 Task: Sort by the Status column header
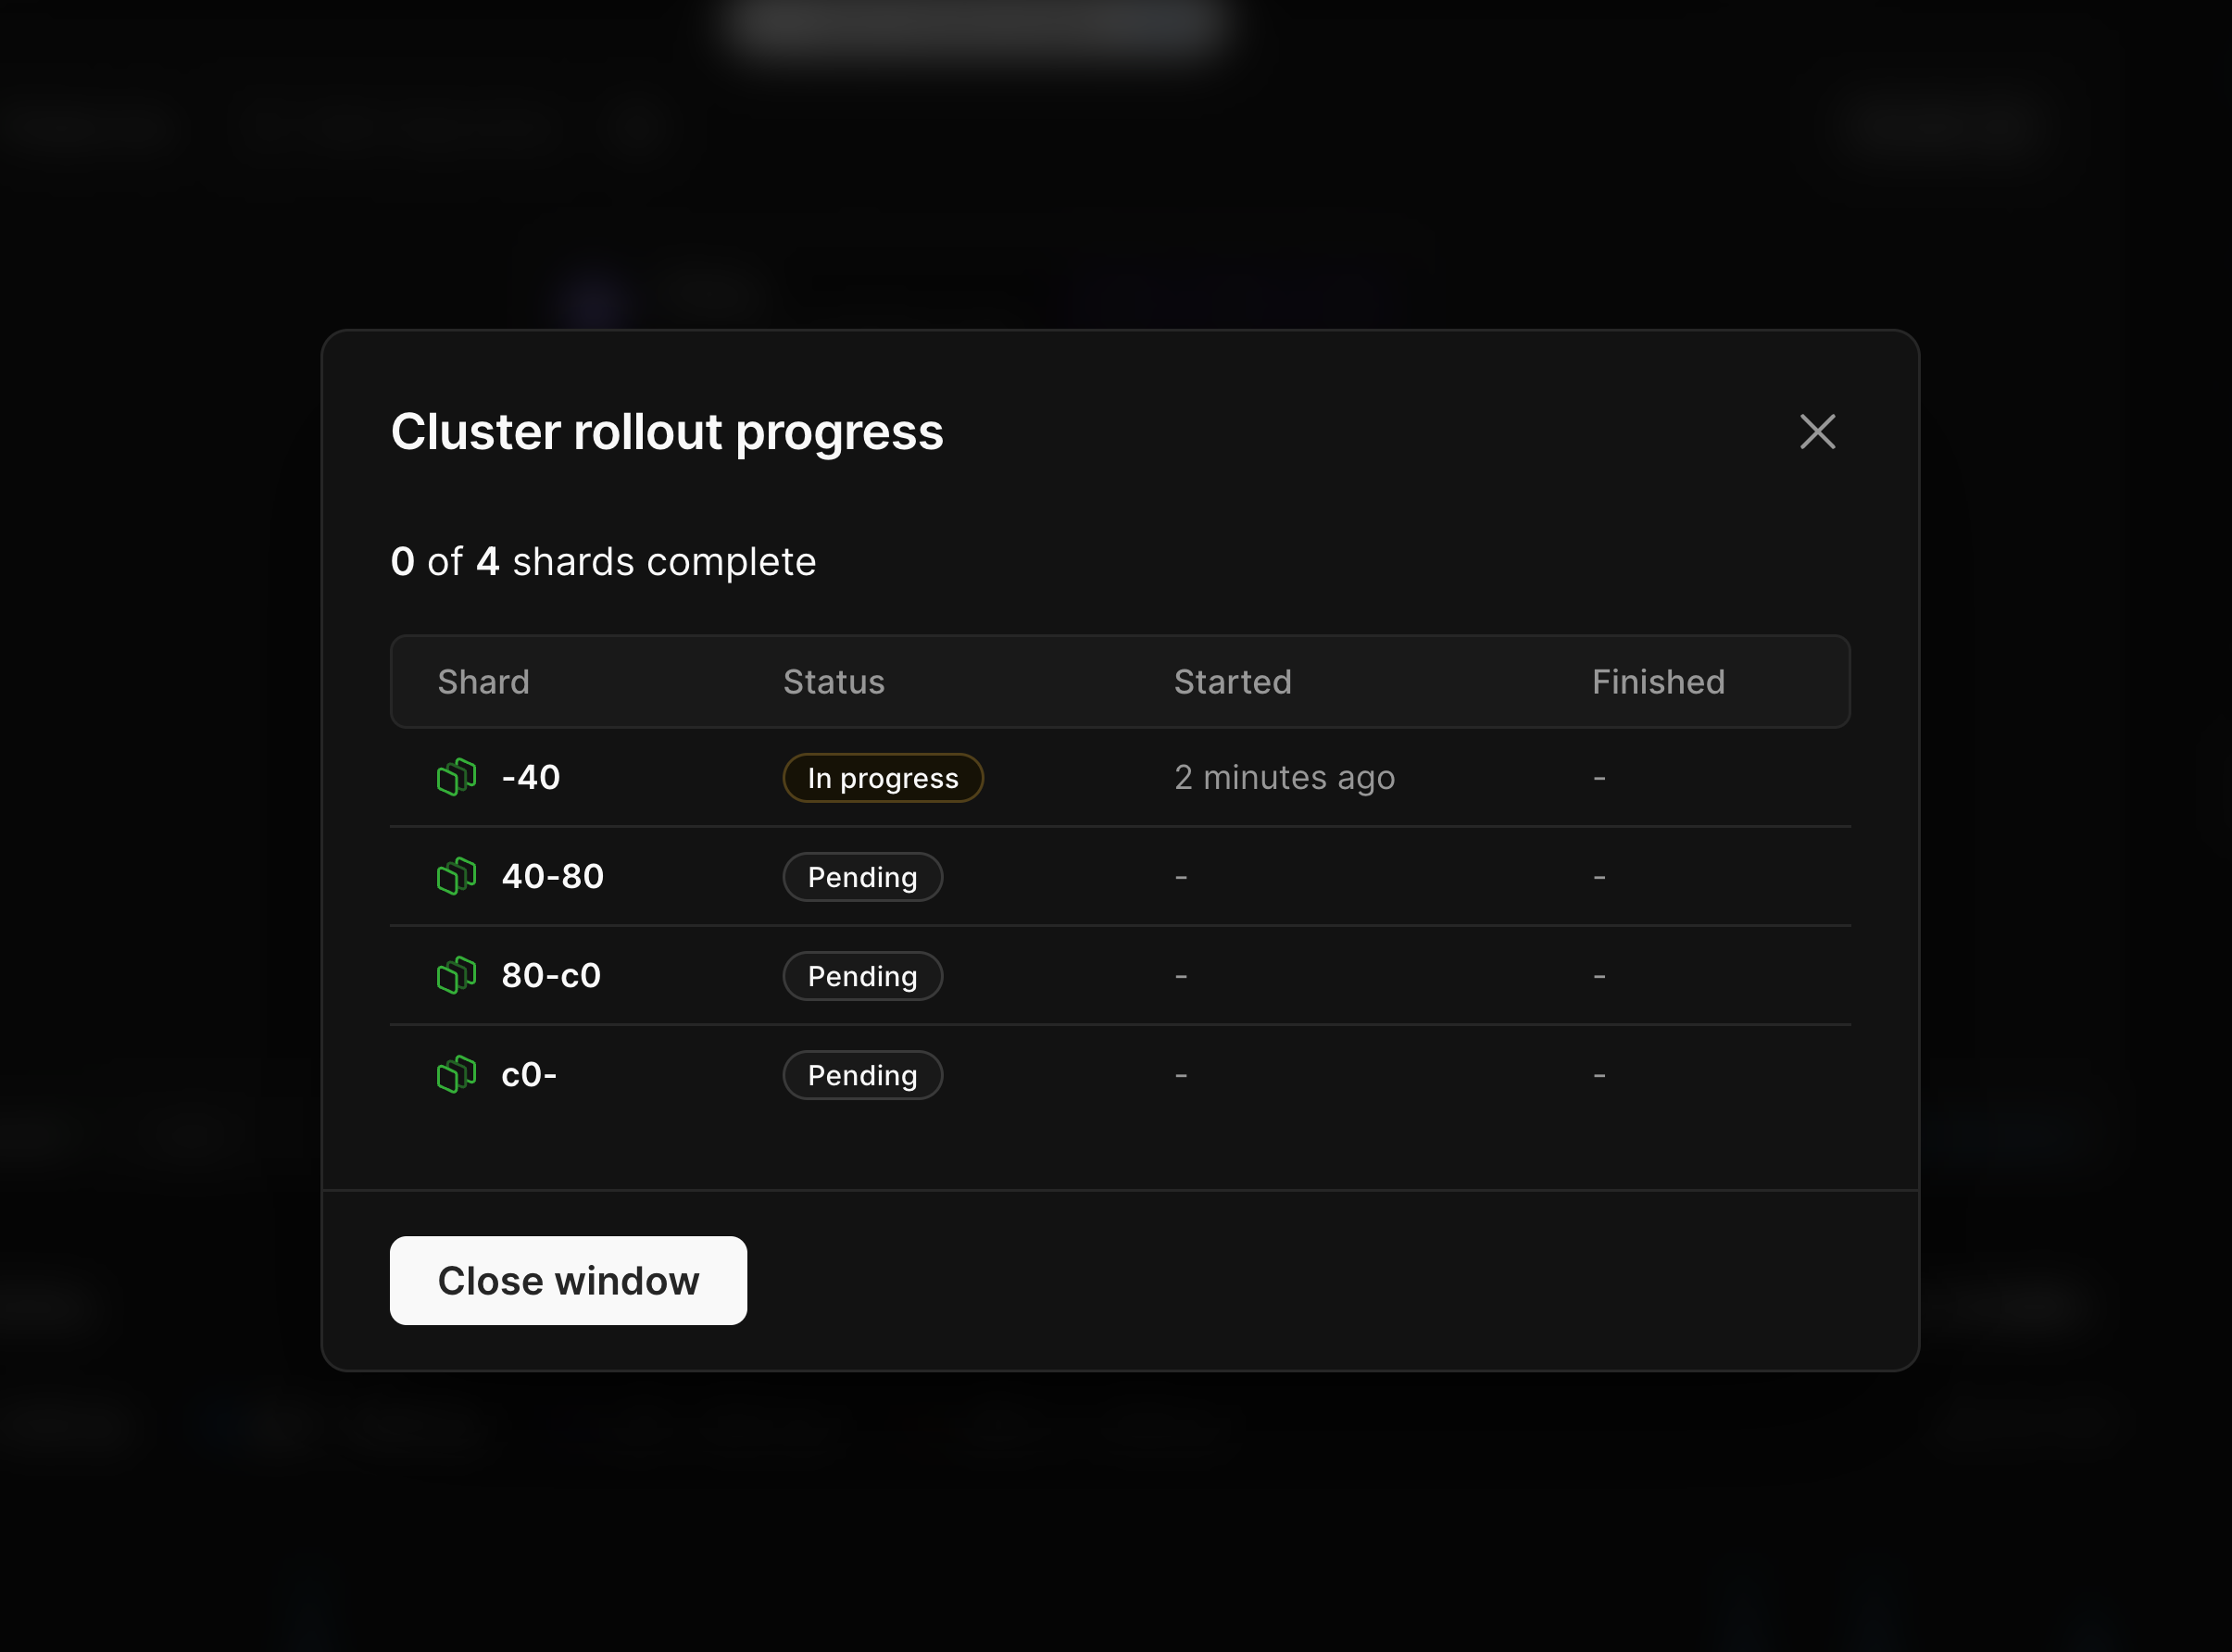click(834, 681)
